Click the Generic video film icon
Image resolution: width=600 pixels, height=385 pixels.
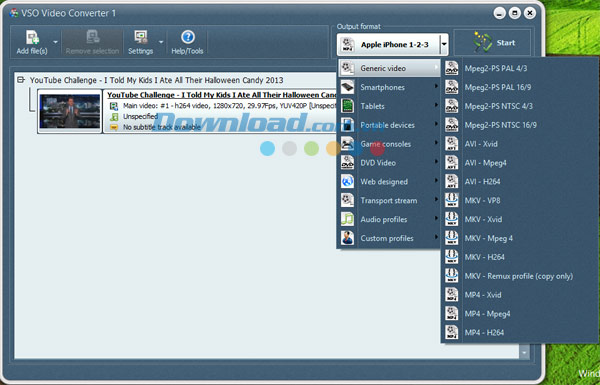347,68
